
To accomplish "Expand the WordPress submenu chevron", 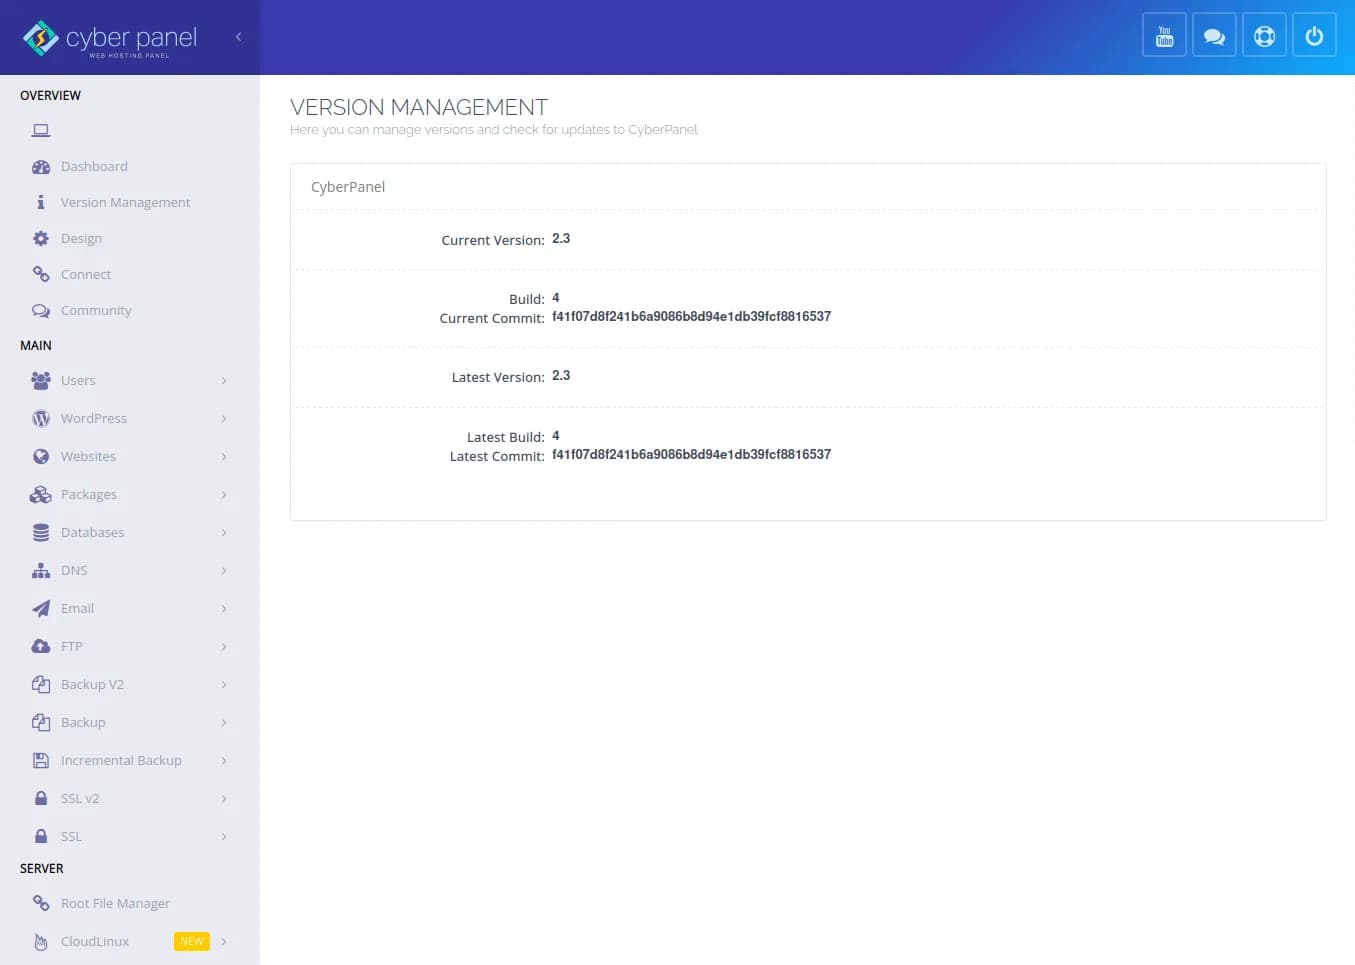I will [x=224, y=418].
